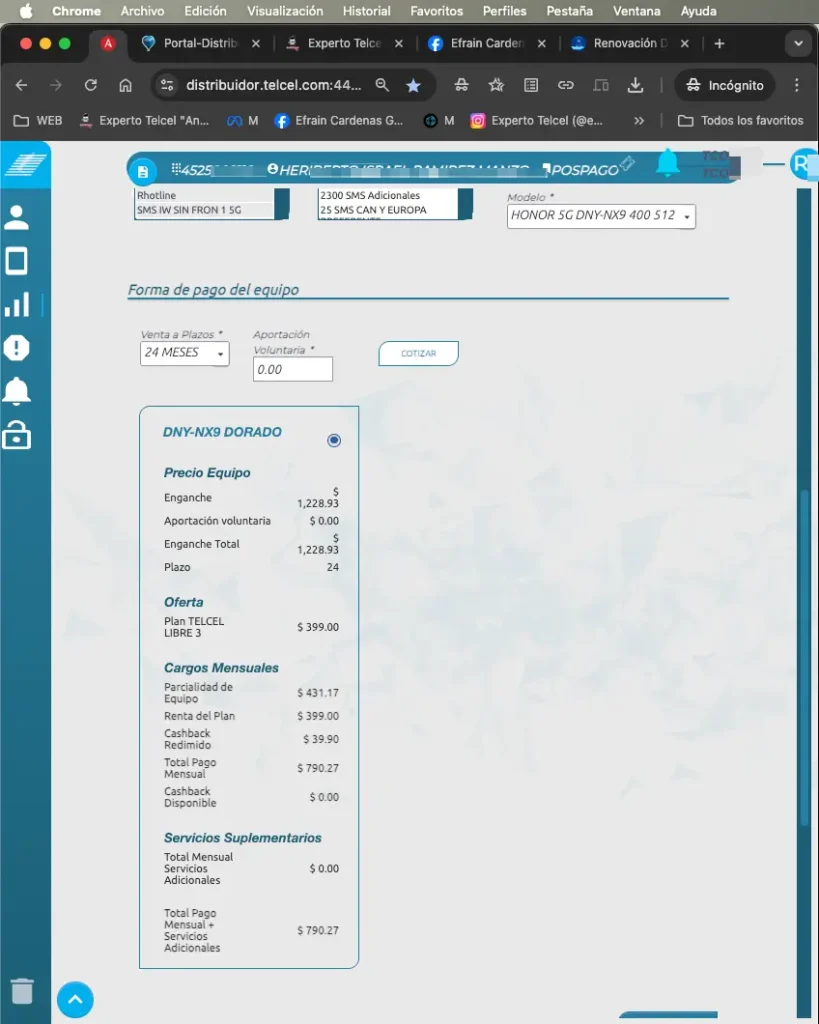The image size is (819, 1024).
Task: Open the exclamation alerts sidebar icon
Action: 16,347
